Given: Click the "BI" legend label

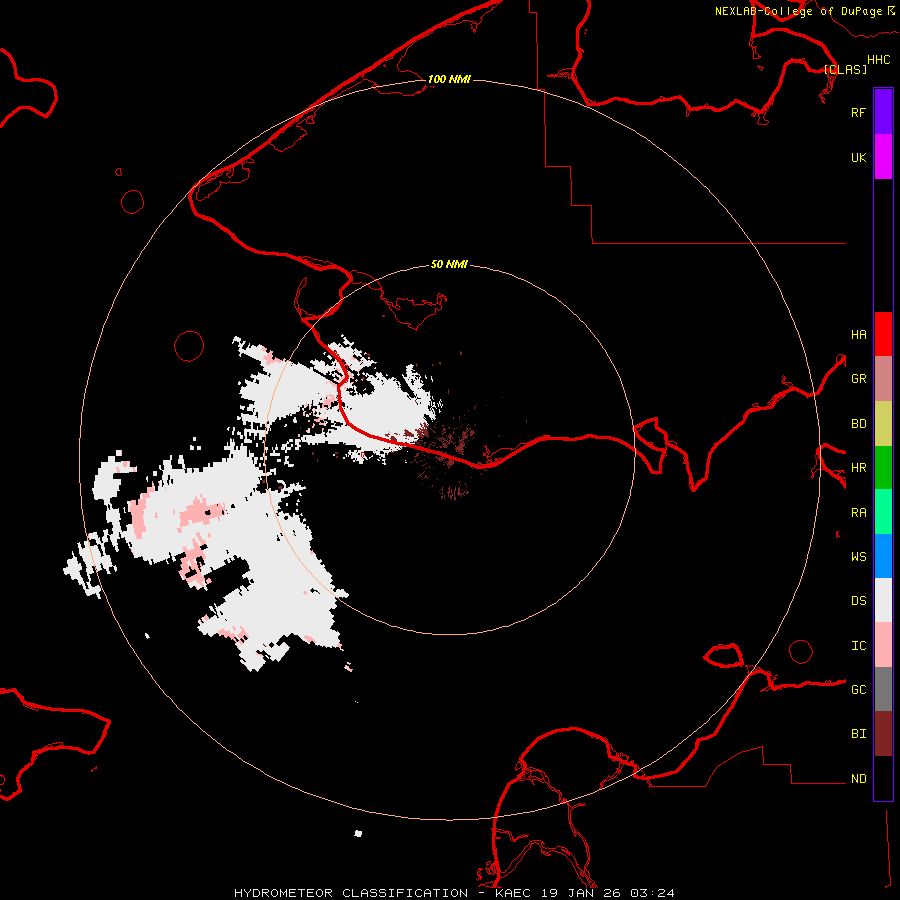Looking at the screenshot, I should 858,734.
